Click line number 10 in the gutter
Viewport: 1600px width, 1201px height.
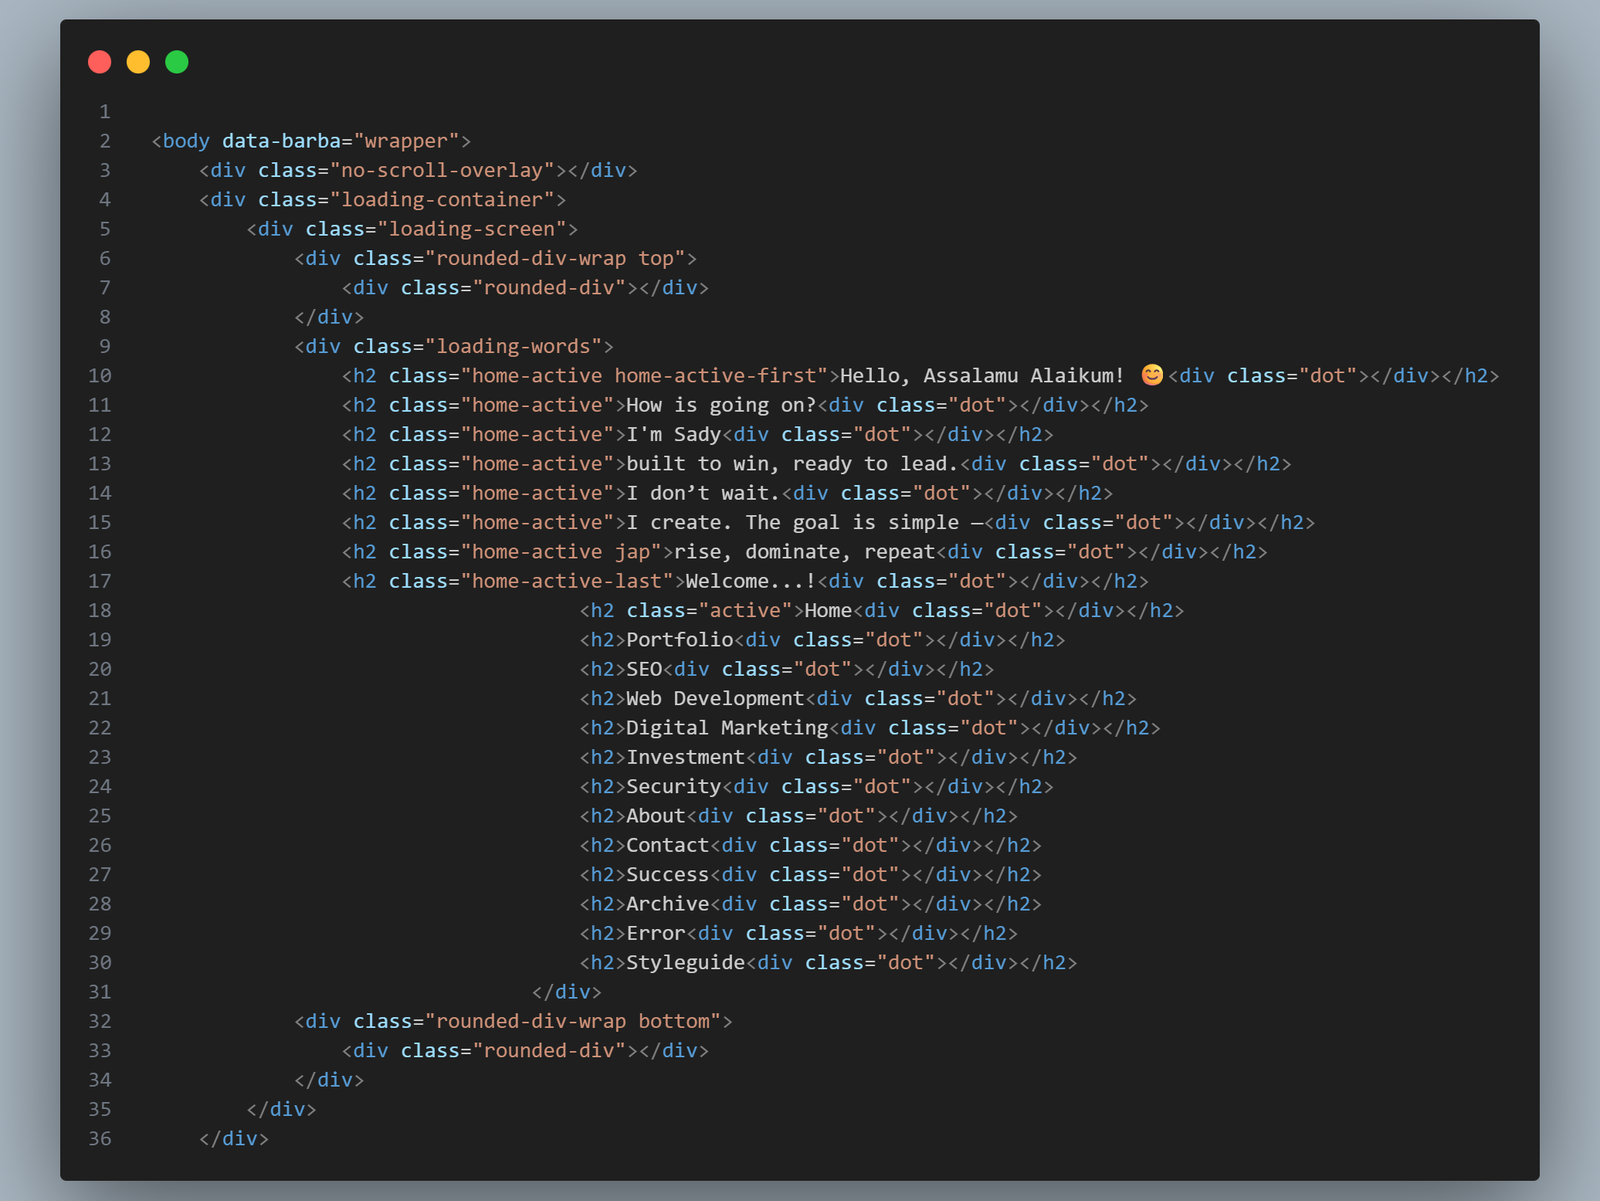pyautogui.click(x=99, y=375)
